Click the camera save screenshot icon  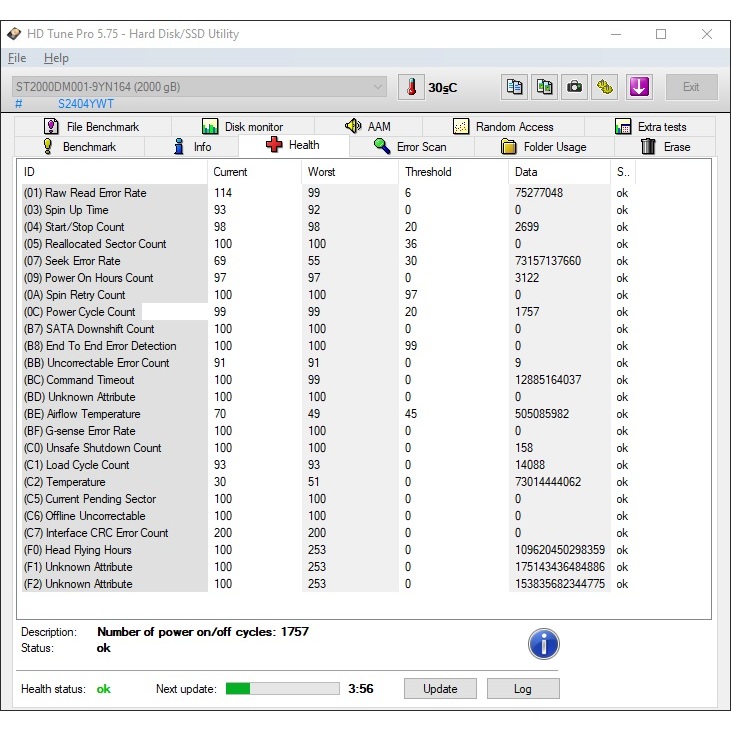tap(575, 87)
